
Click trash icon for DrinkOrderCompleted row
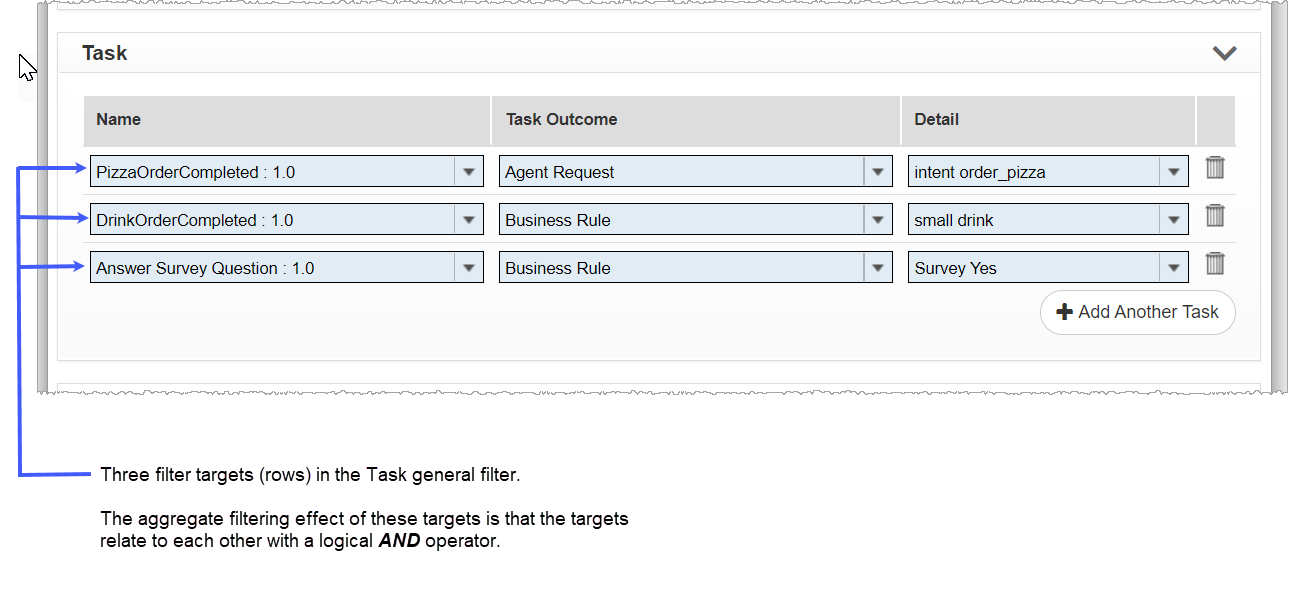pos(1214,216)
